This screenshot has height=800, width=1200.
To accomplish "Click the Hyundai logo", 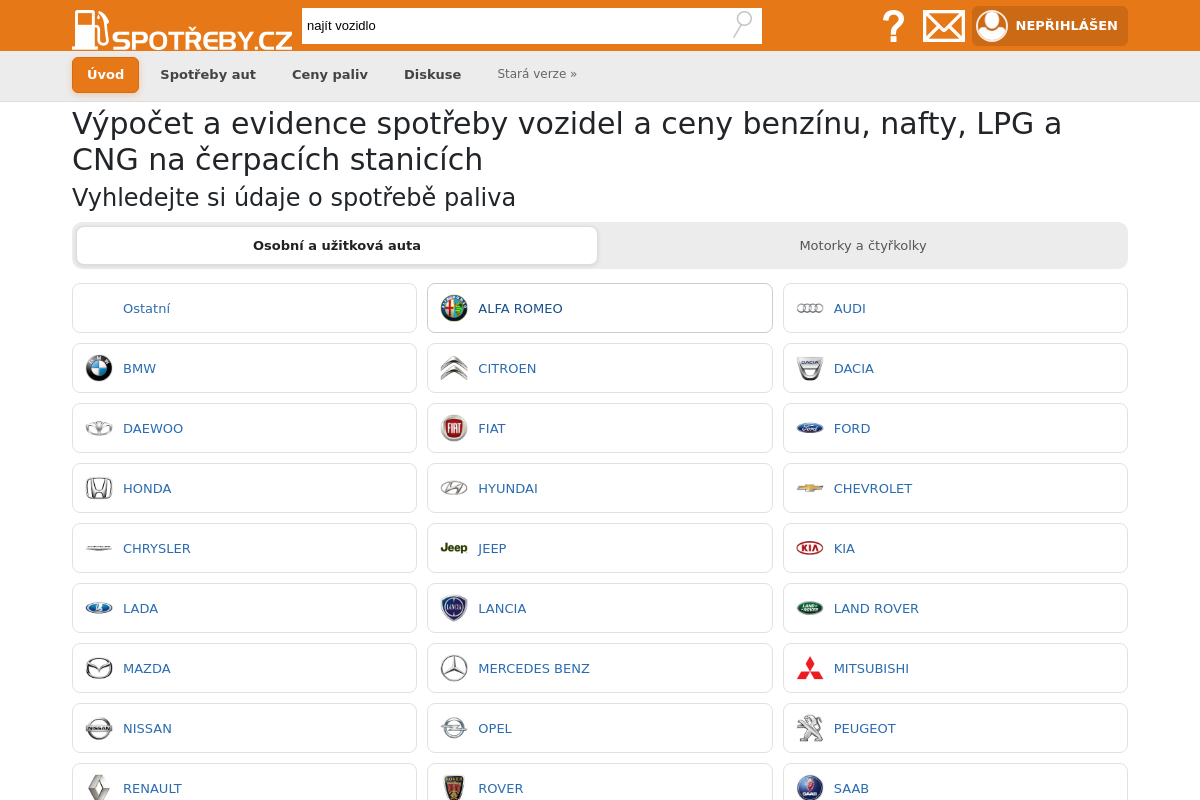I will [x=454, y=488].
